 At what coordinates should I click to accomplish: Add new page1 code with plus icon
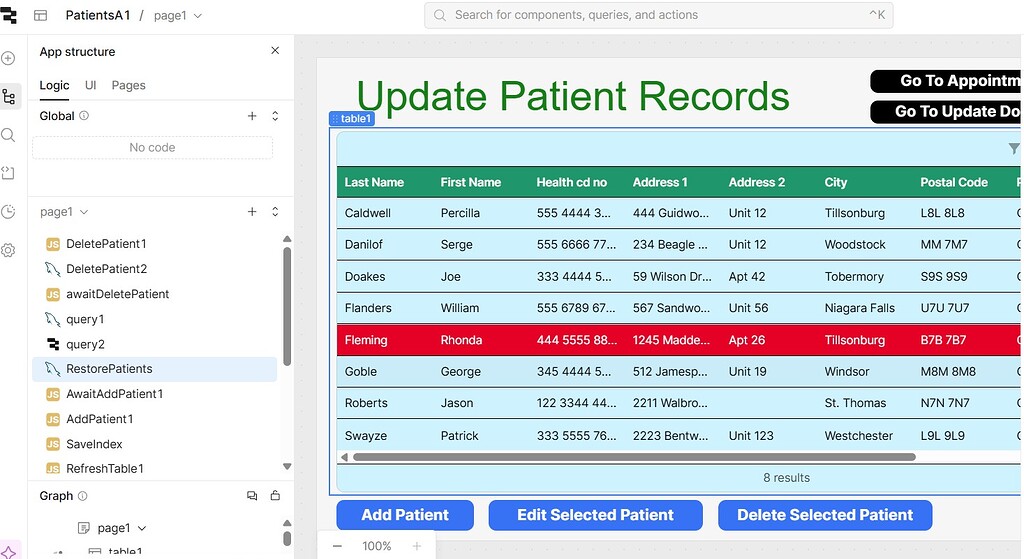252,212
